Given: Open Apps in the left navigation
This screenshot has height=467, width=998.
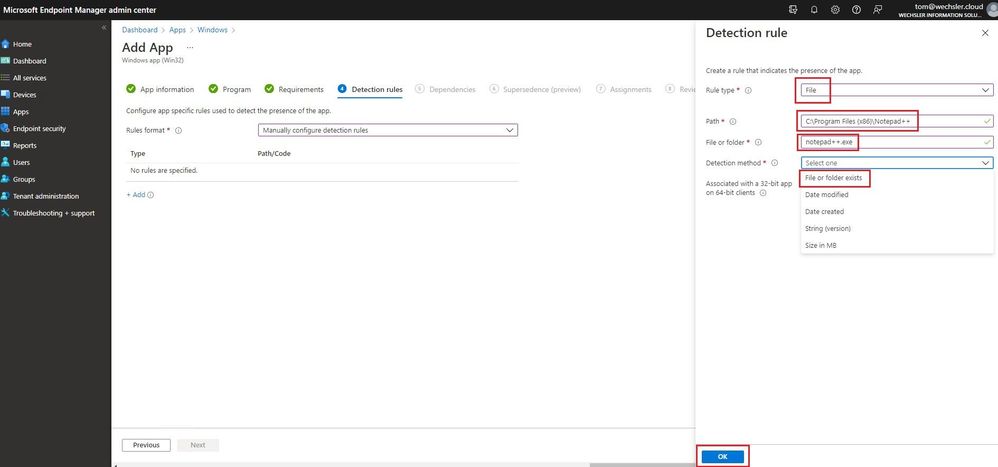Looking at the screenshot, I should (x=20, y=111).
